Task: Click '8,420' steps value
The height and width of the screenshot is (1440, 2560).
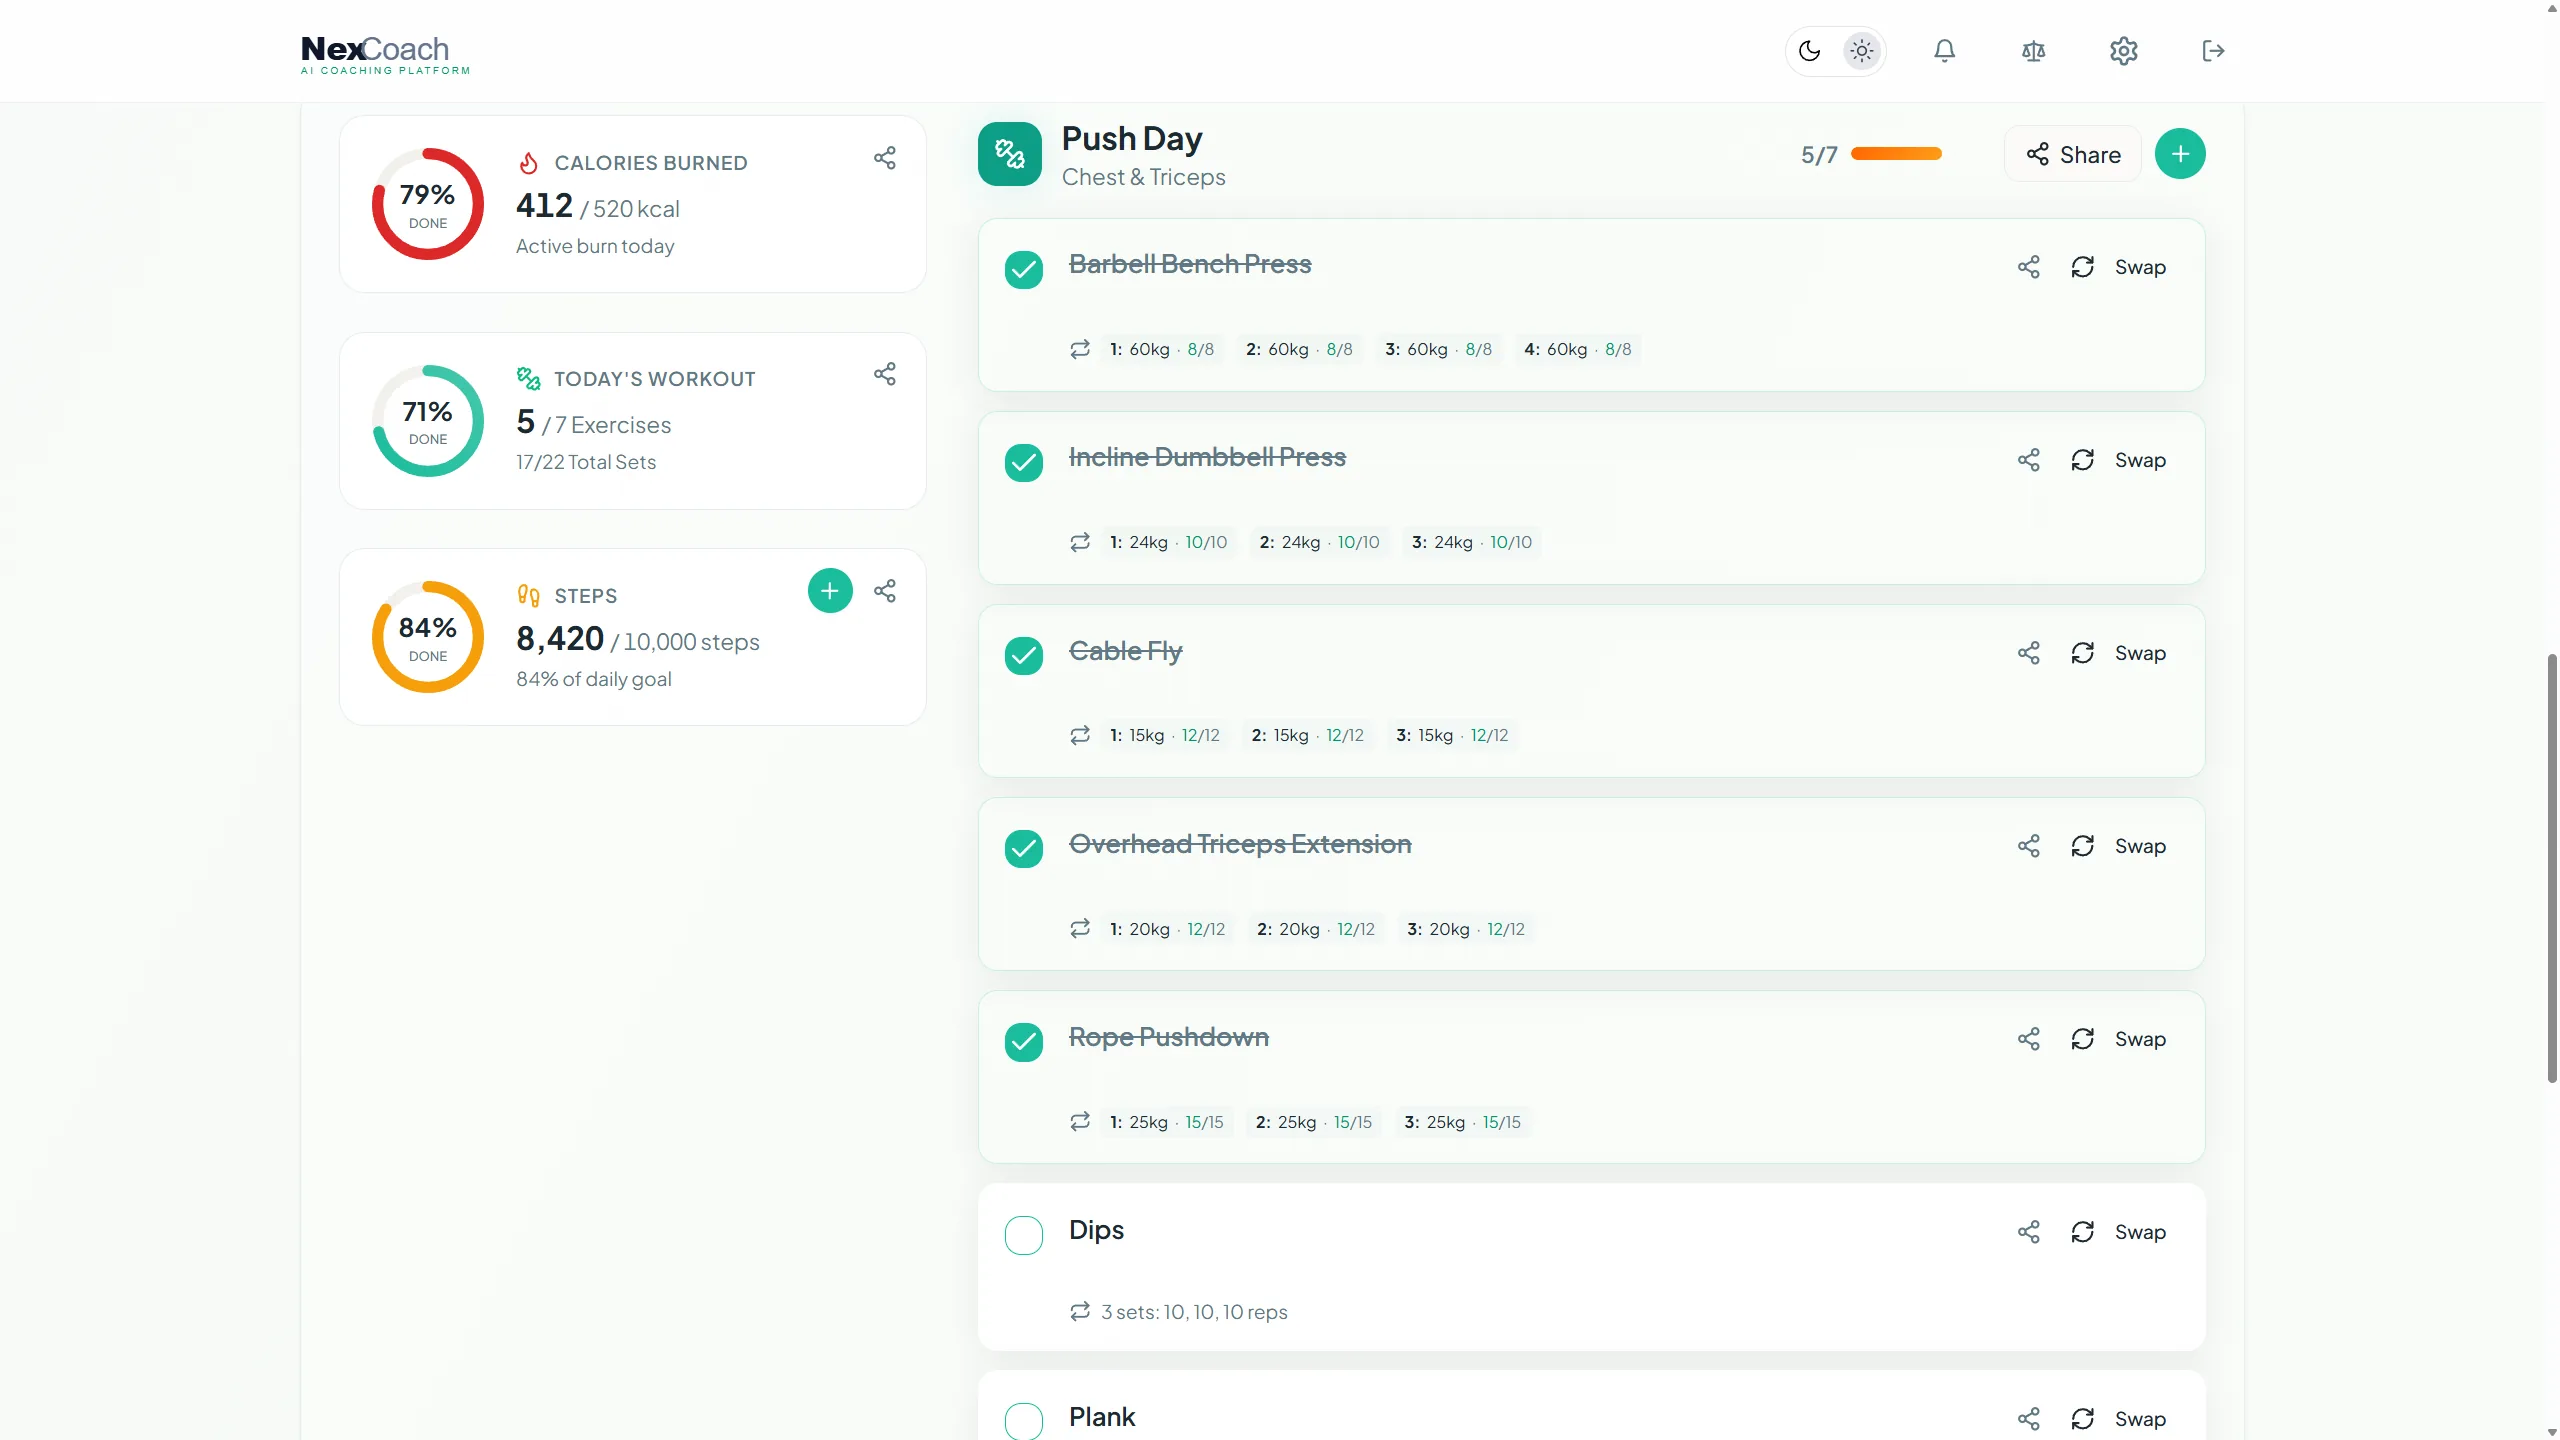Action: coord(560,638)
